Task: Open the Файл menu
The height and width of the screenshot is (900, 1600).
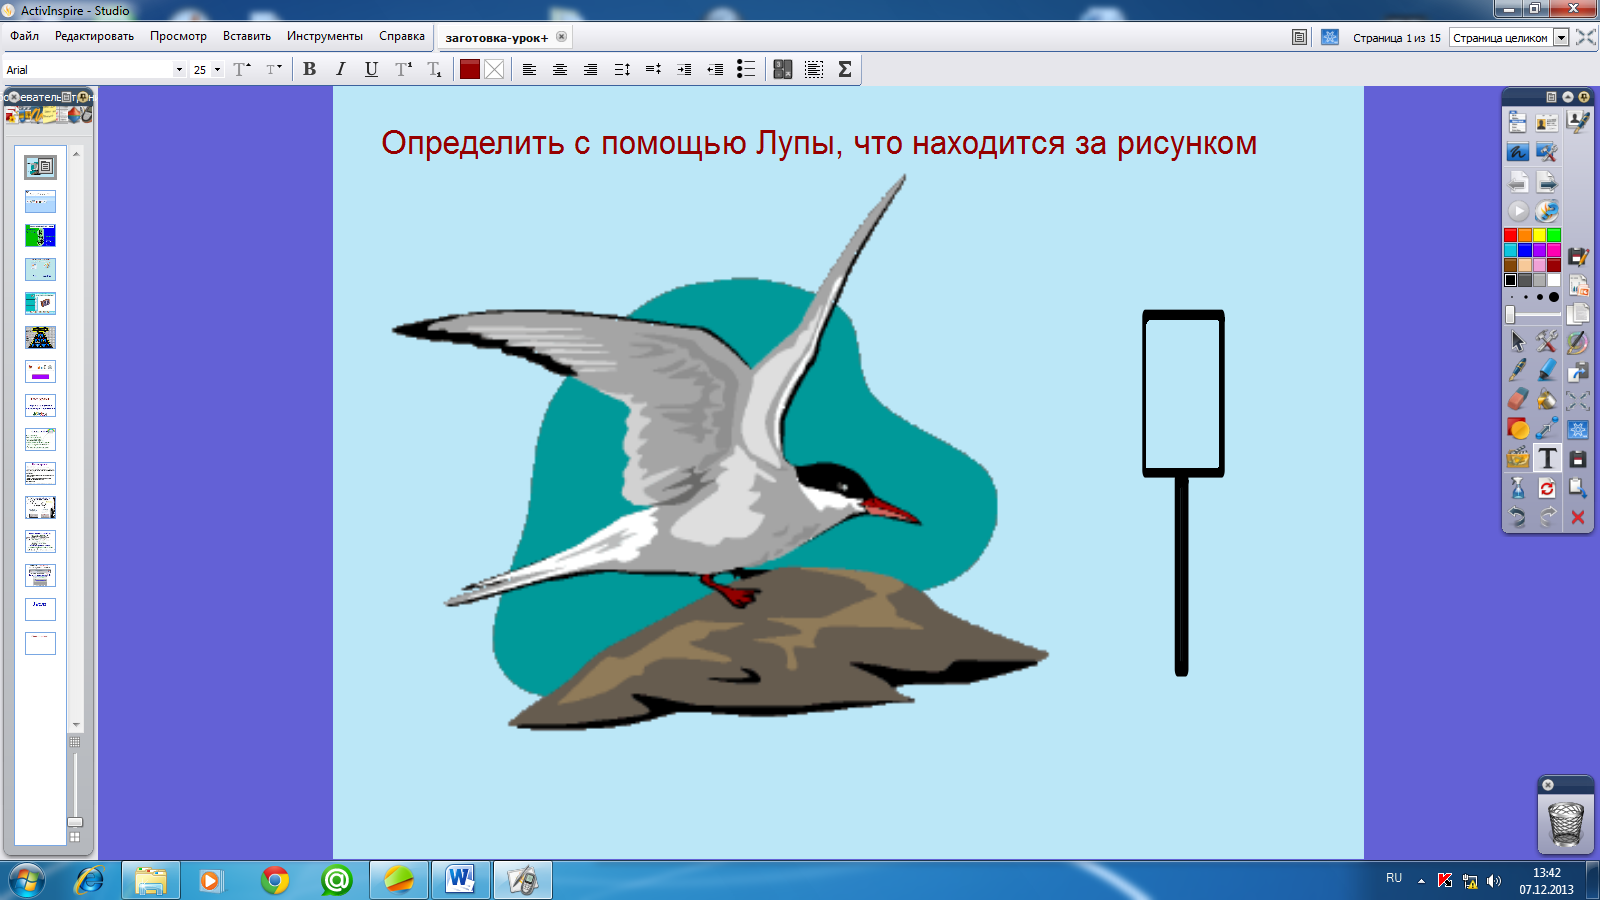Action: [x=25, y=36]
